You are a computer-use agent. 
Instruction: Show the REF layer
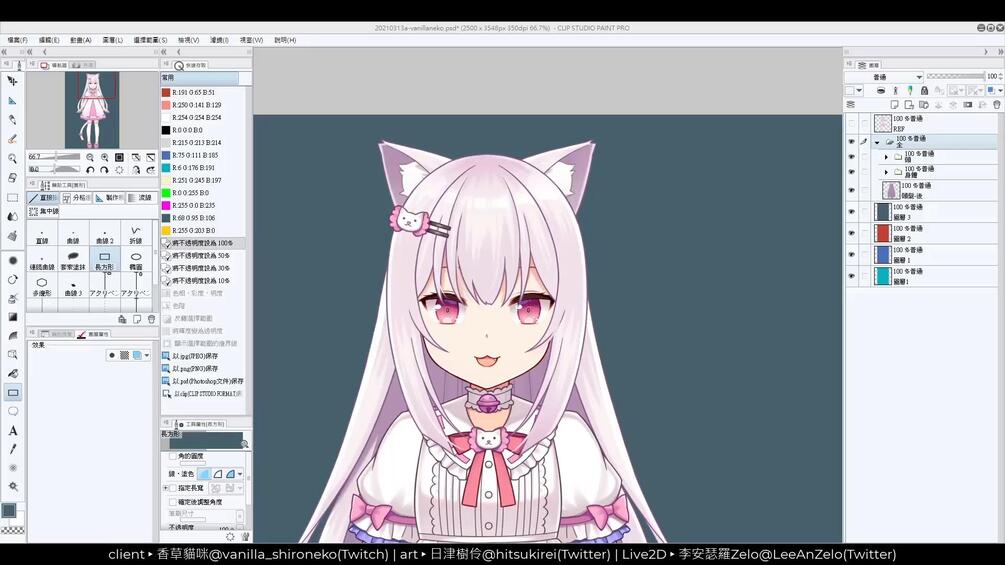coord(851,124)
